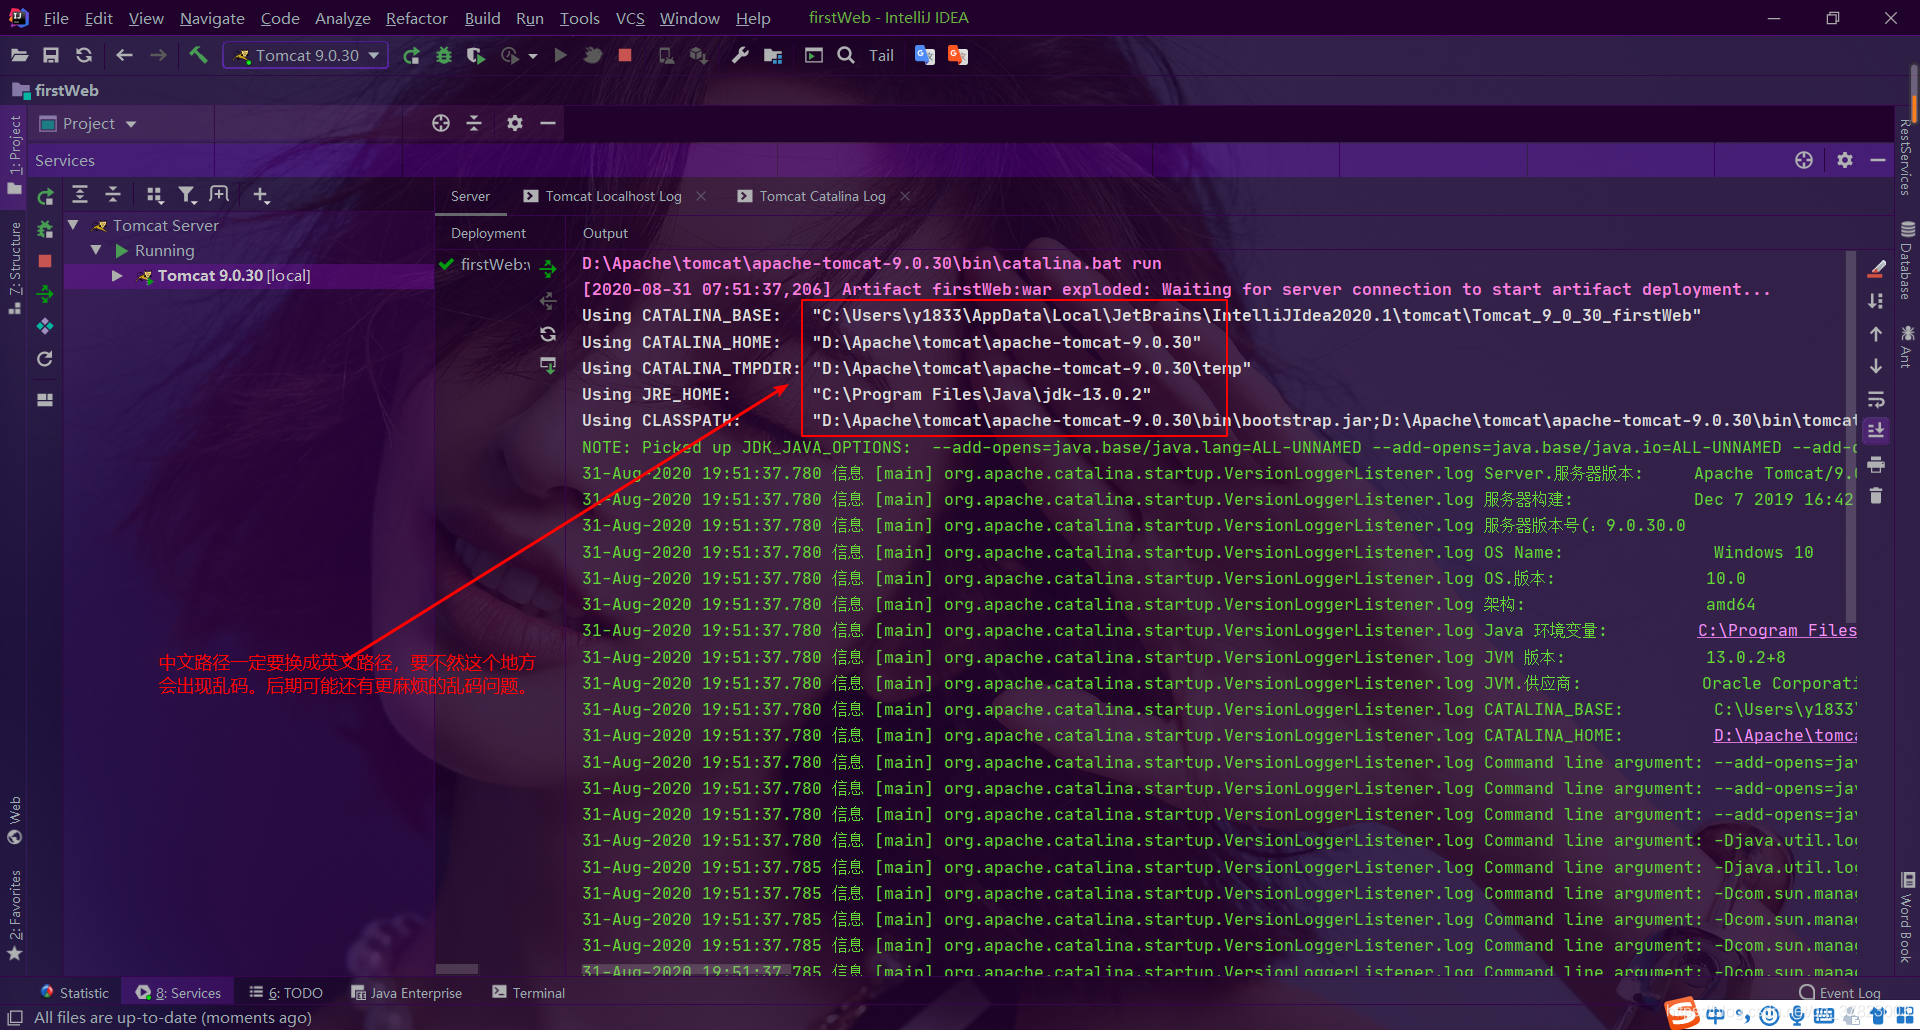Close the Tomcat Catalina Log tab

[905, 196]
